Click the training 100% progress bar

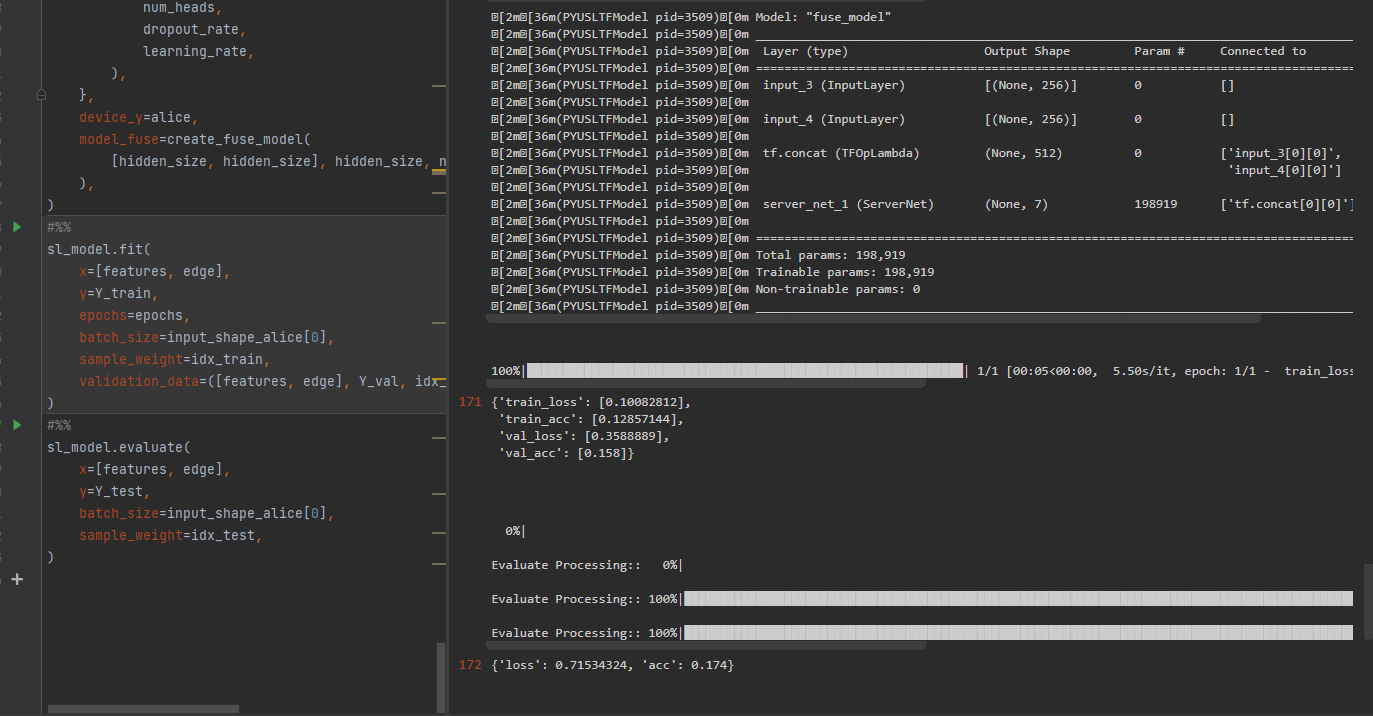tap(745, 371)
